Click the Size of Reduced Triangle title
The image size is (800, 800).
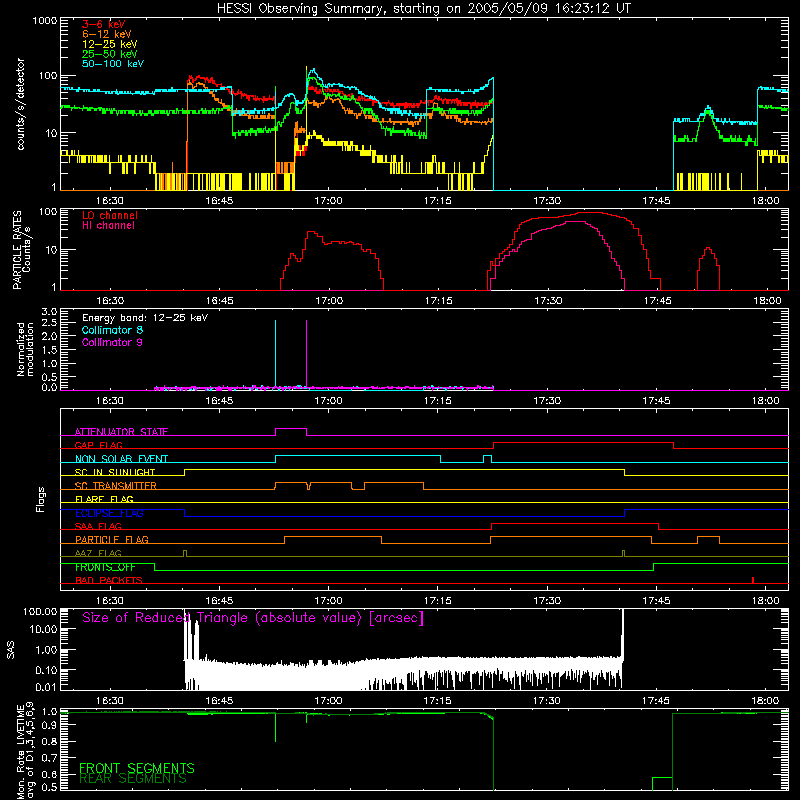(x=253, y=618)
